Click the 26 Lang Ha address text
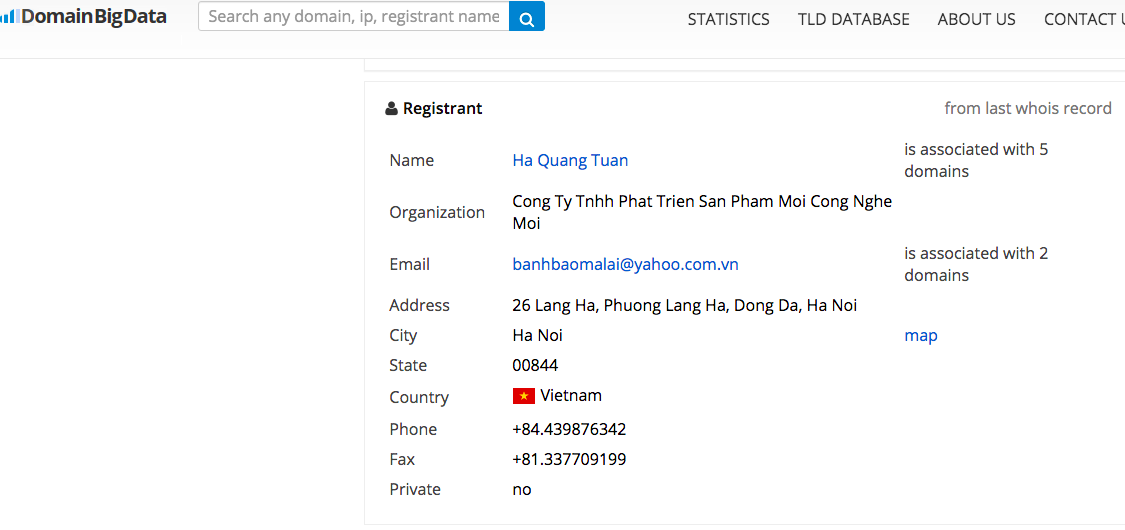 pyautogui.click(x=684, y=306)
